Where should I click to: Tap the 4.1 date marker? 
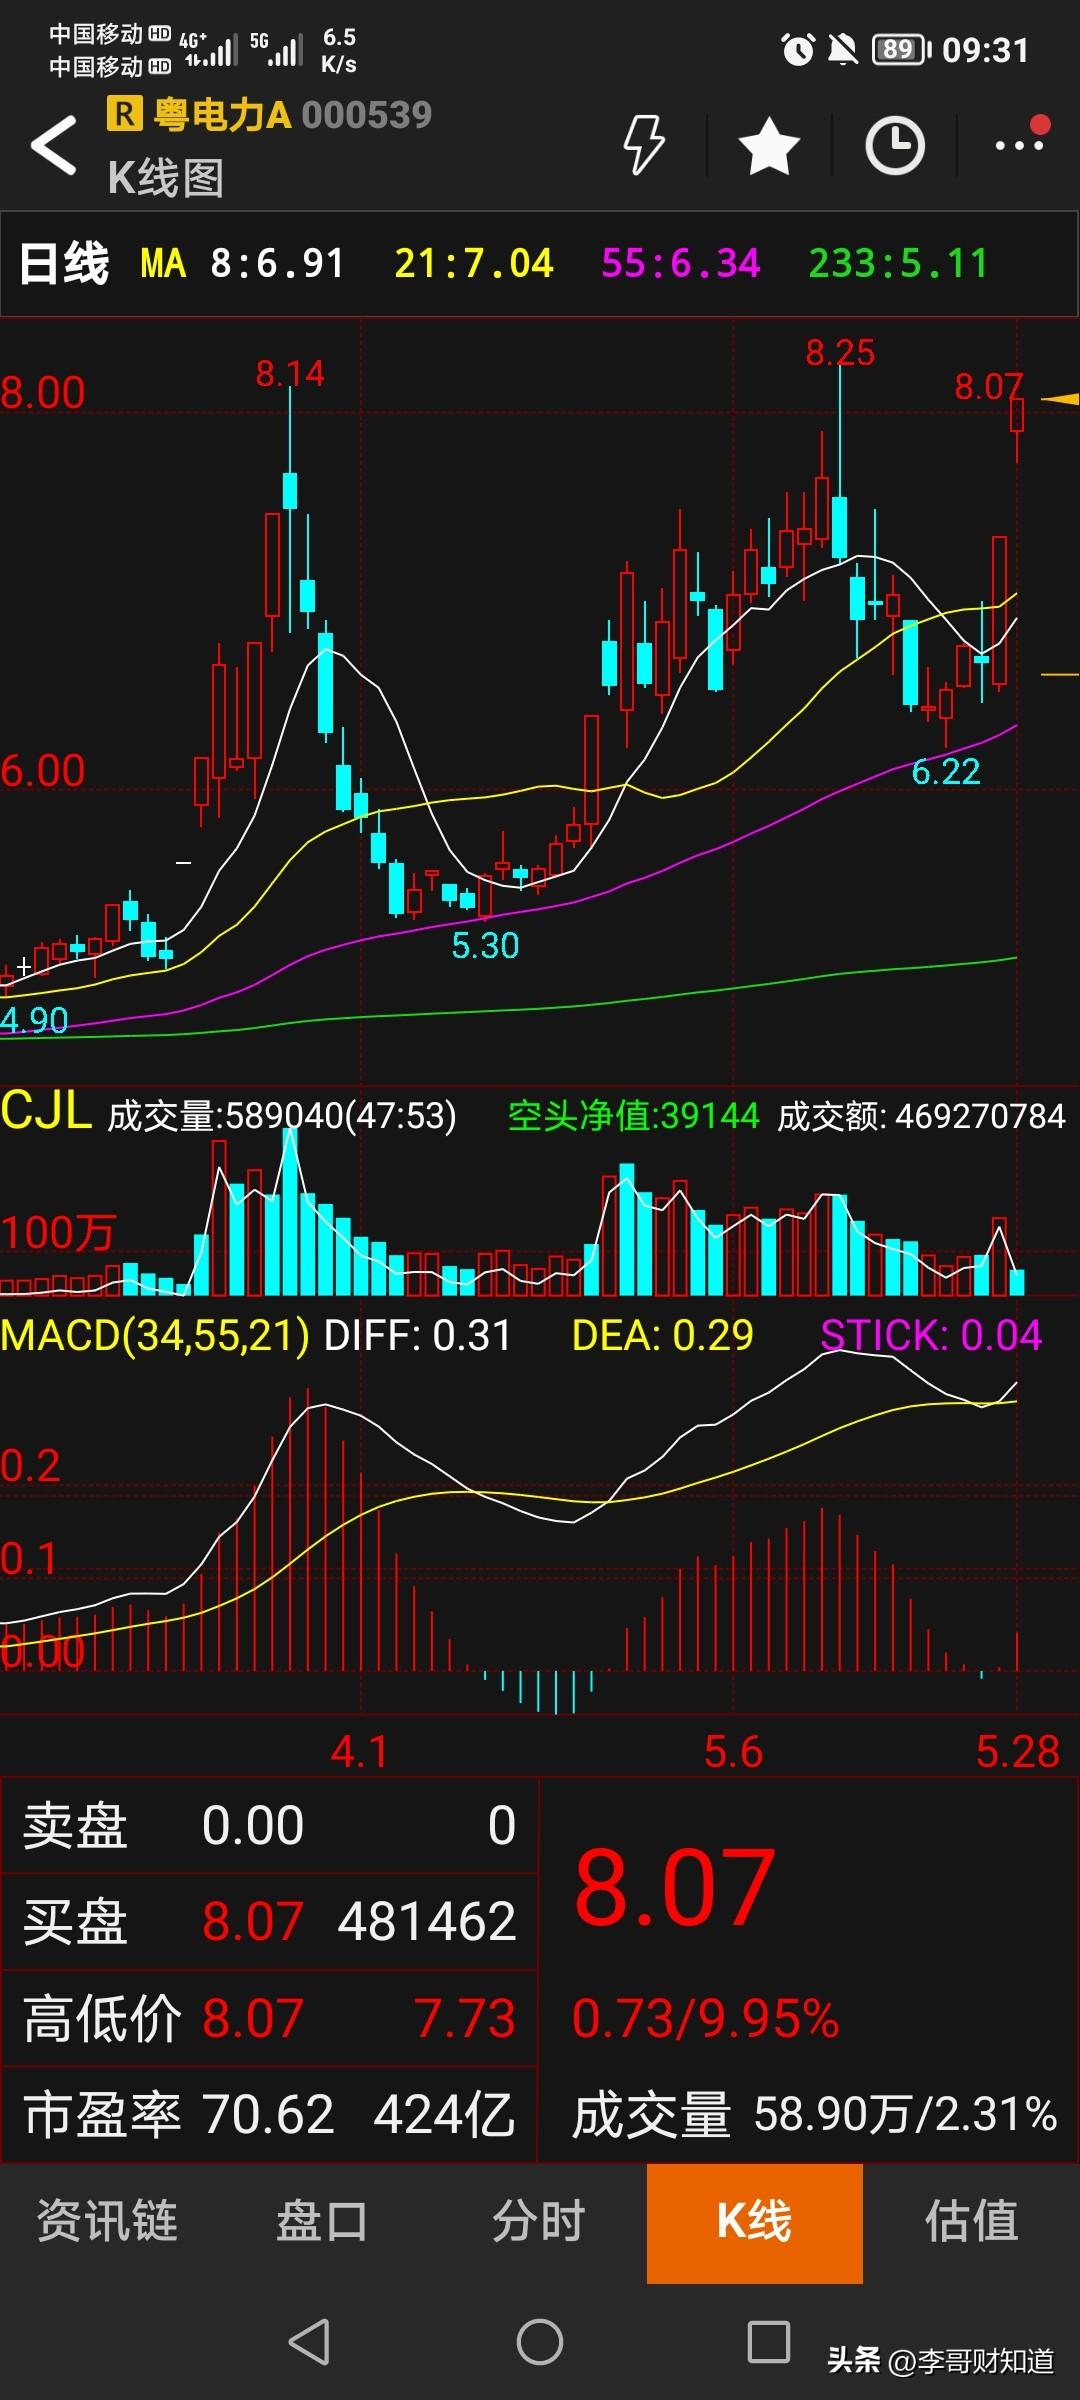click(x=359, y=1751)
